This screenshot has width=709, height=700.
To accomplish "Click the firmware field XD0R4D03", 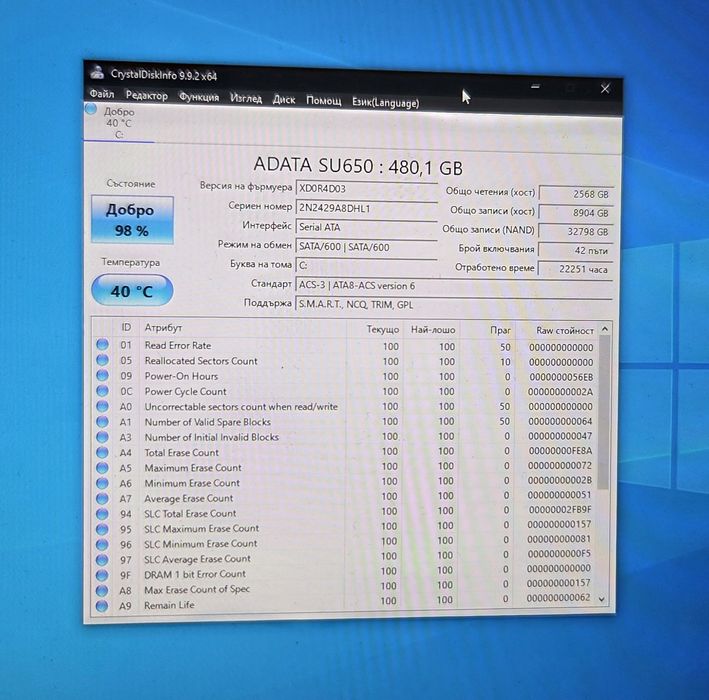I will pyautogui.click(x=367, y=189).
